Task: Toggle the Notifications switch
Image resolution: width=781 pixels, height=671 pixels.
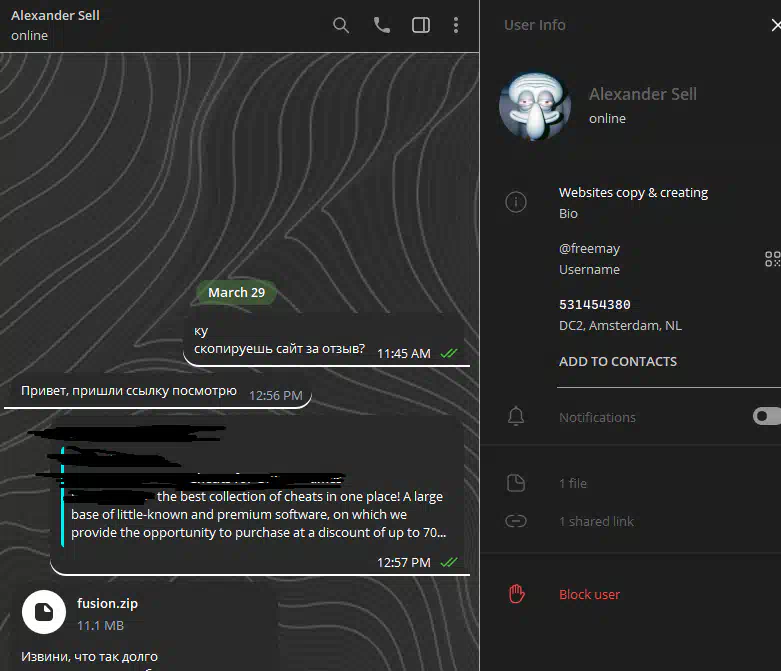Action: pyautogui.click(x=766, y=416)
